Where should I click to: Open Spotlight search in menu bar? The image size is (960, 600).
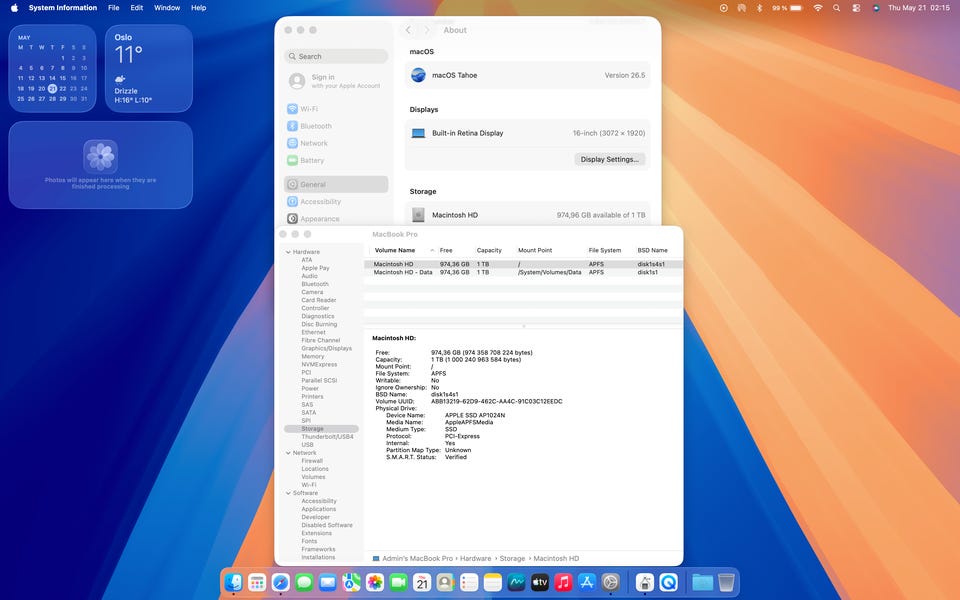coord(836,8)
